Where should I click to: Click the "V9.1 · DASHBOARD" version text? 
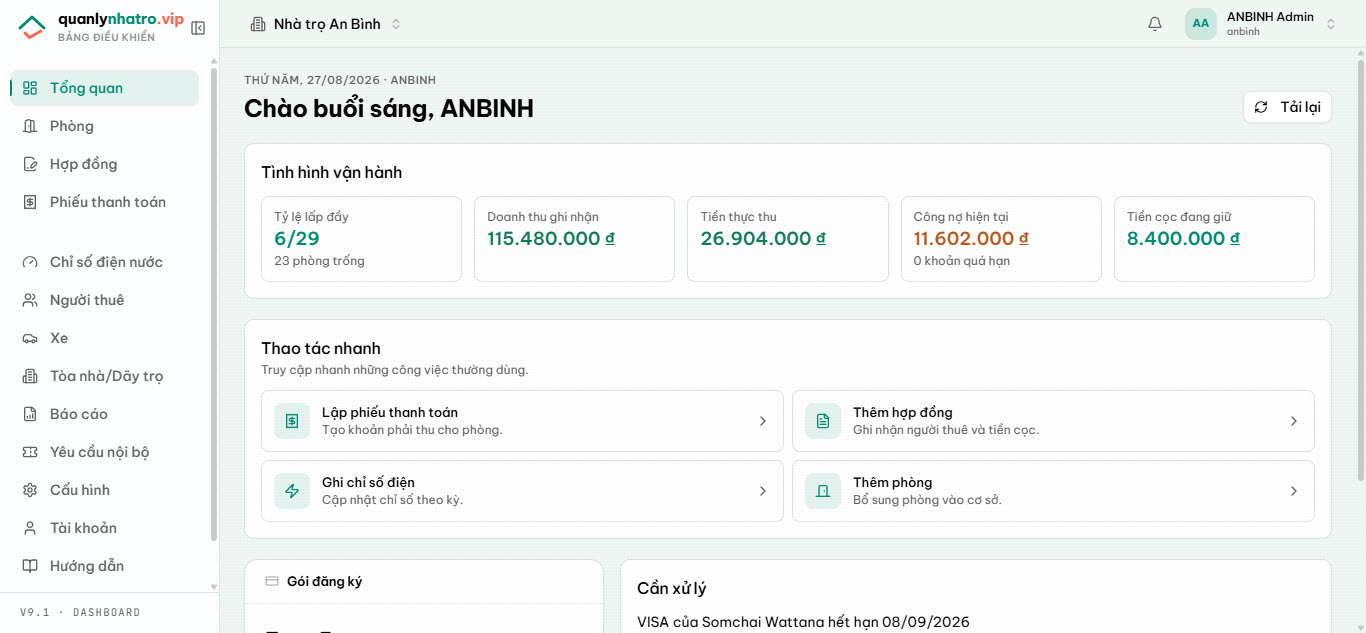pos(80,612)
